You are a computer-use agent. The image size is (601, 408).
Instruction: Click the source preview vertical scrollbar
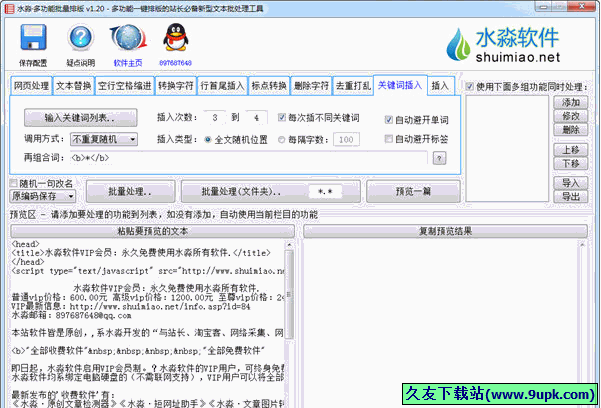[x=289, y=294]
